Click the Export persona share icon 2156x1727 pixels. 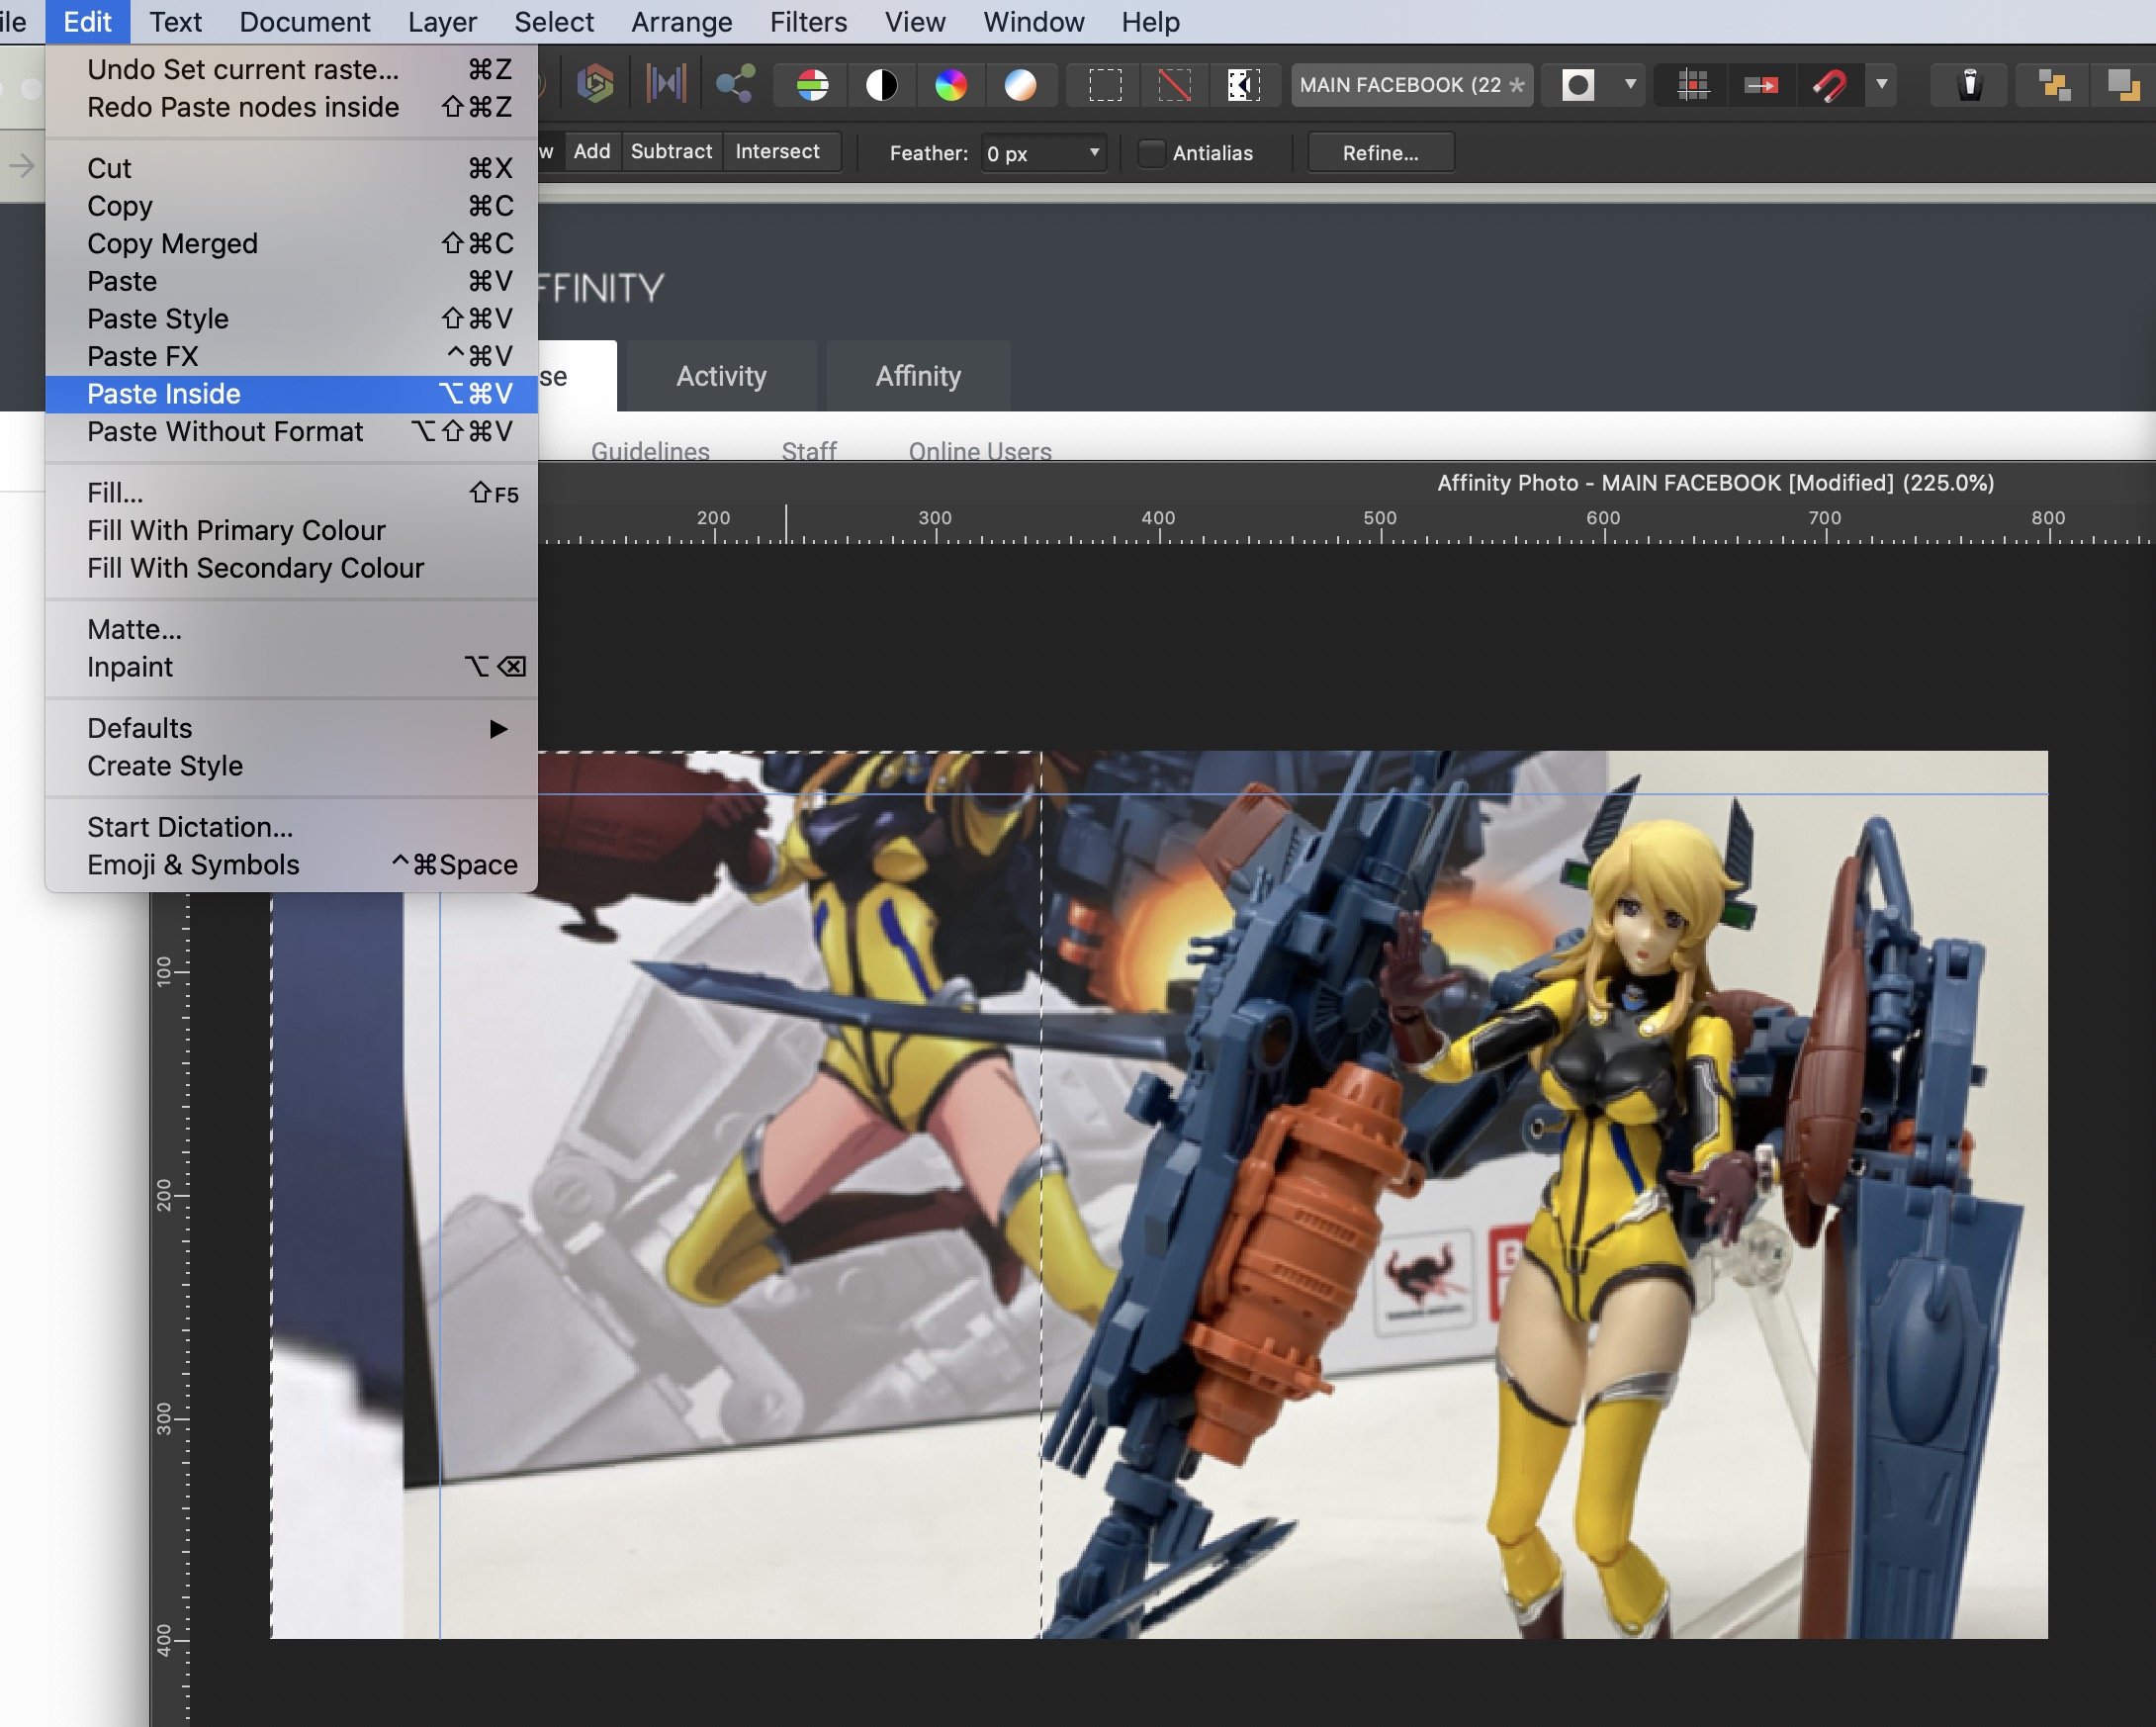735,84
